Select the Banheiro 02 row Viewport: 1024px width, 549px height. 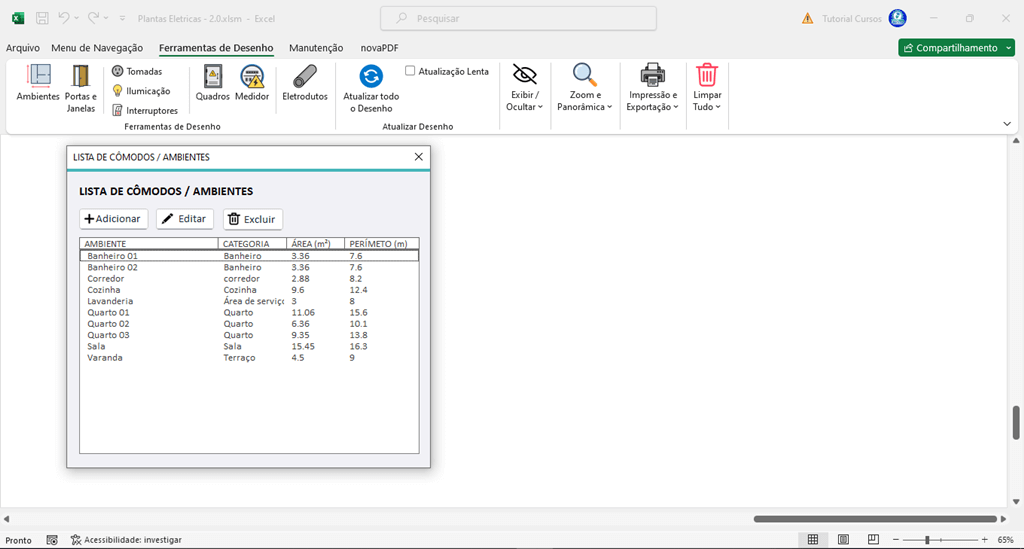[249, 267]
